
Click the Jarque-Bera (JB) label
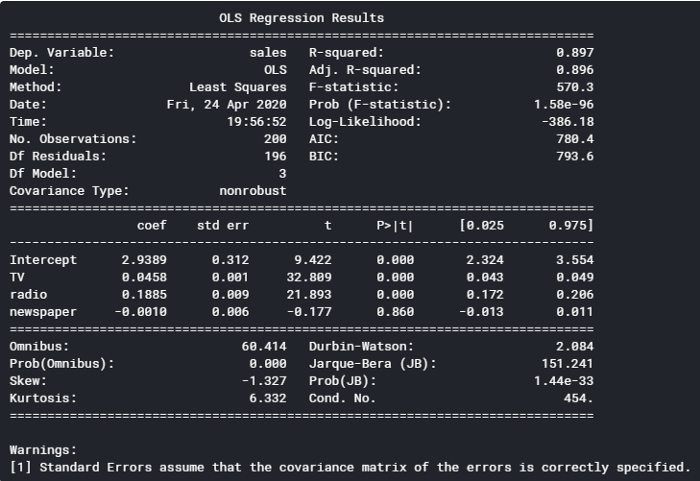[372, 363]
